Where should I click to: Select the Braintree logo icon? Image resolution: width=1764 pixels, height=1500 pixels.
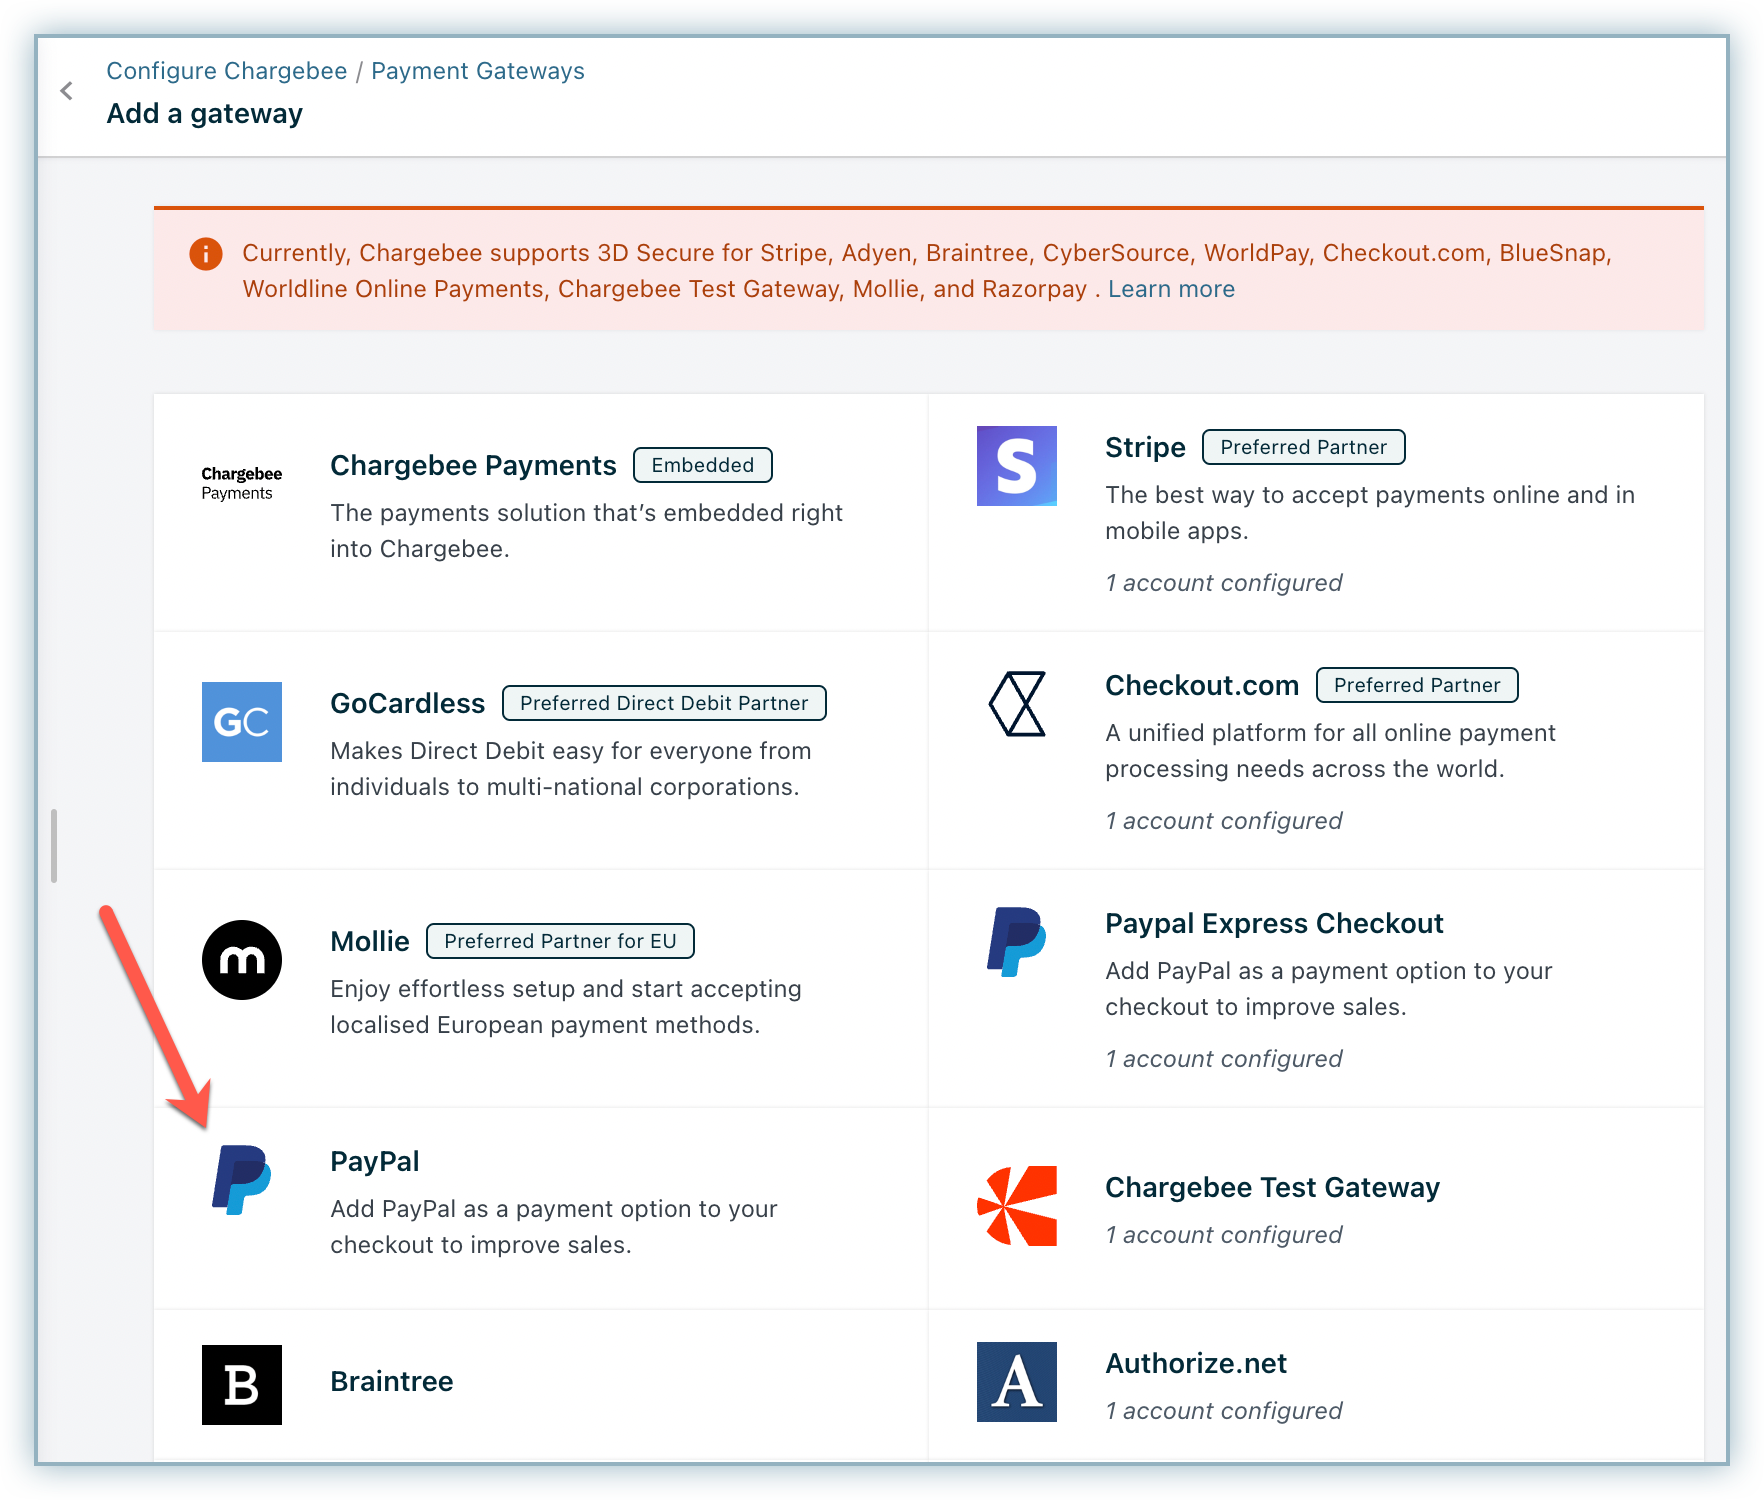click(x=241, y=1384)
